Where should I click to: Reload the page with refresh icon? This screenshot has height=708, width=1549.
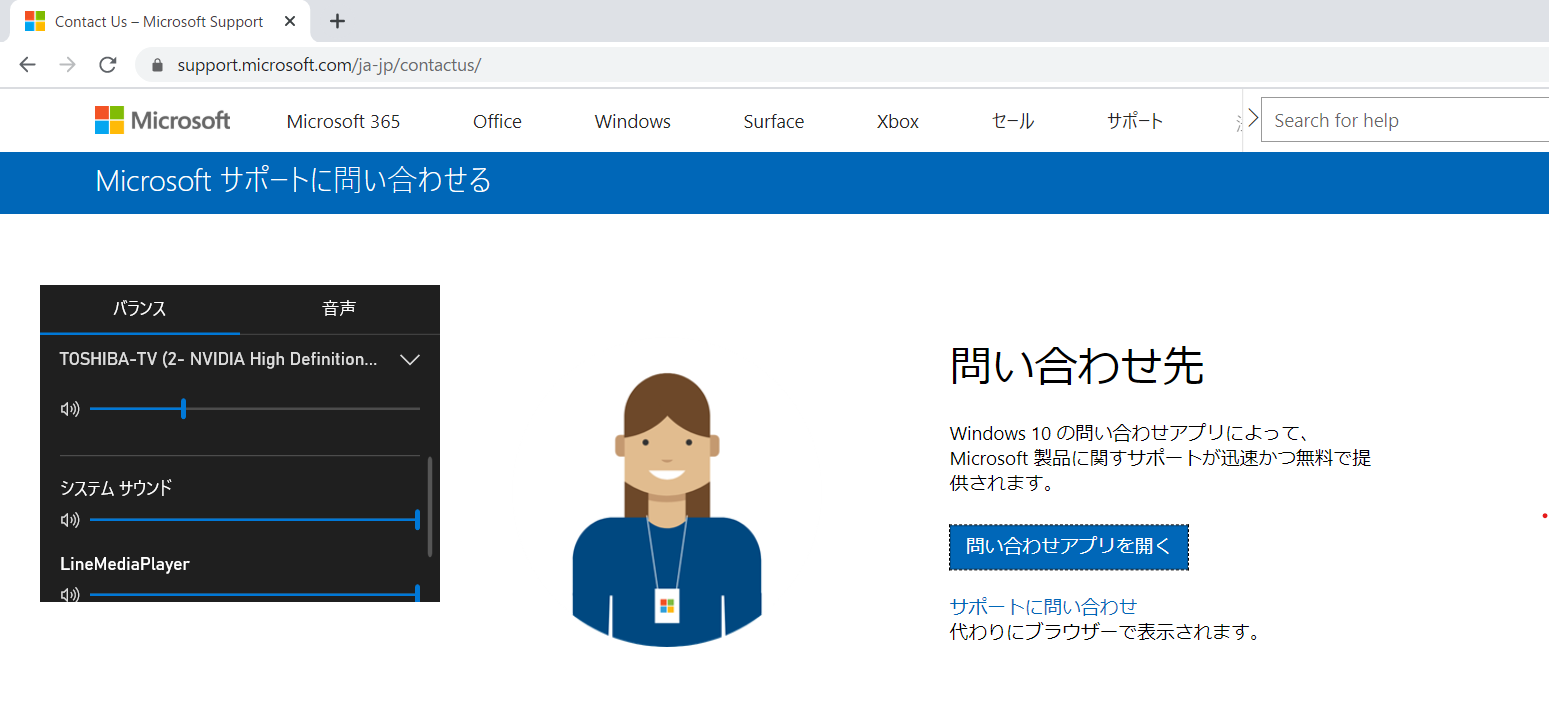(x=108, y=65)
